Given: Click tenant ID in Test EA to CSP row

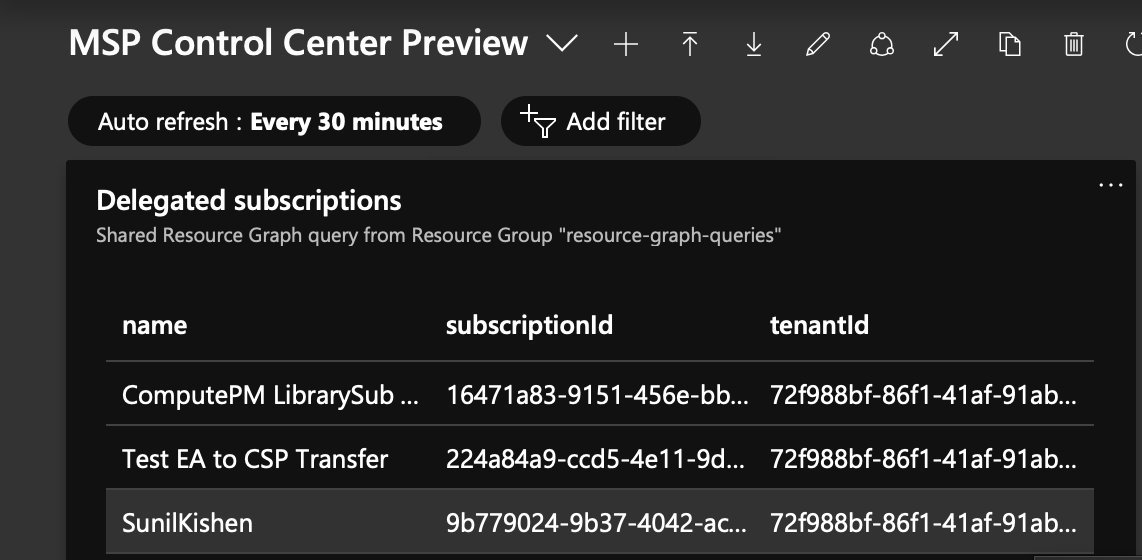Looking at the screenshot, I should [x=924, y=459].
